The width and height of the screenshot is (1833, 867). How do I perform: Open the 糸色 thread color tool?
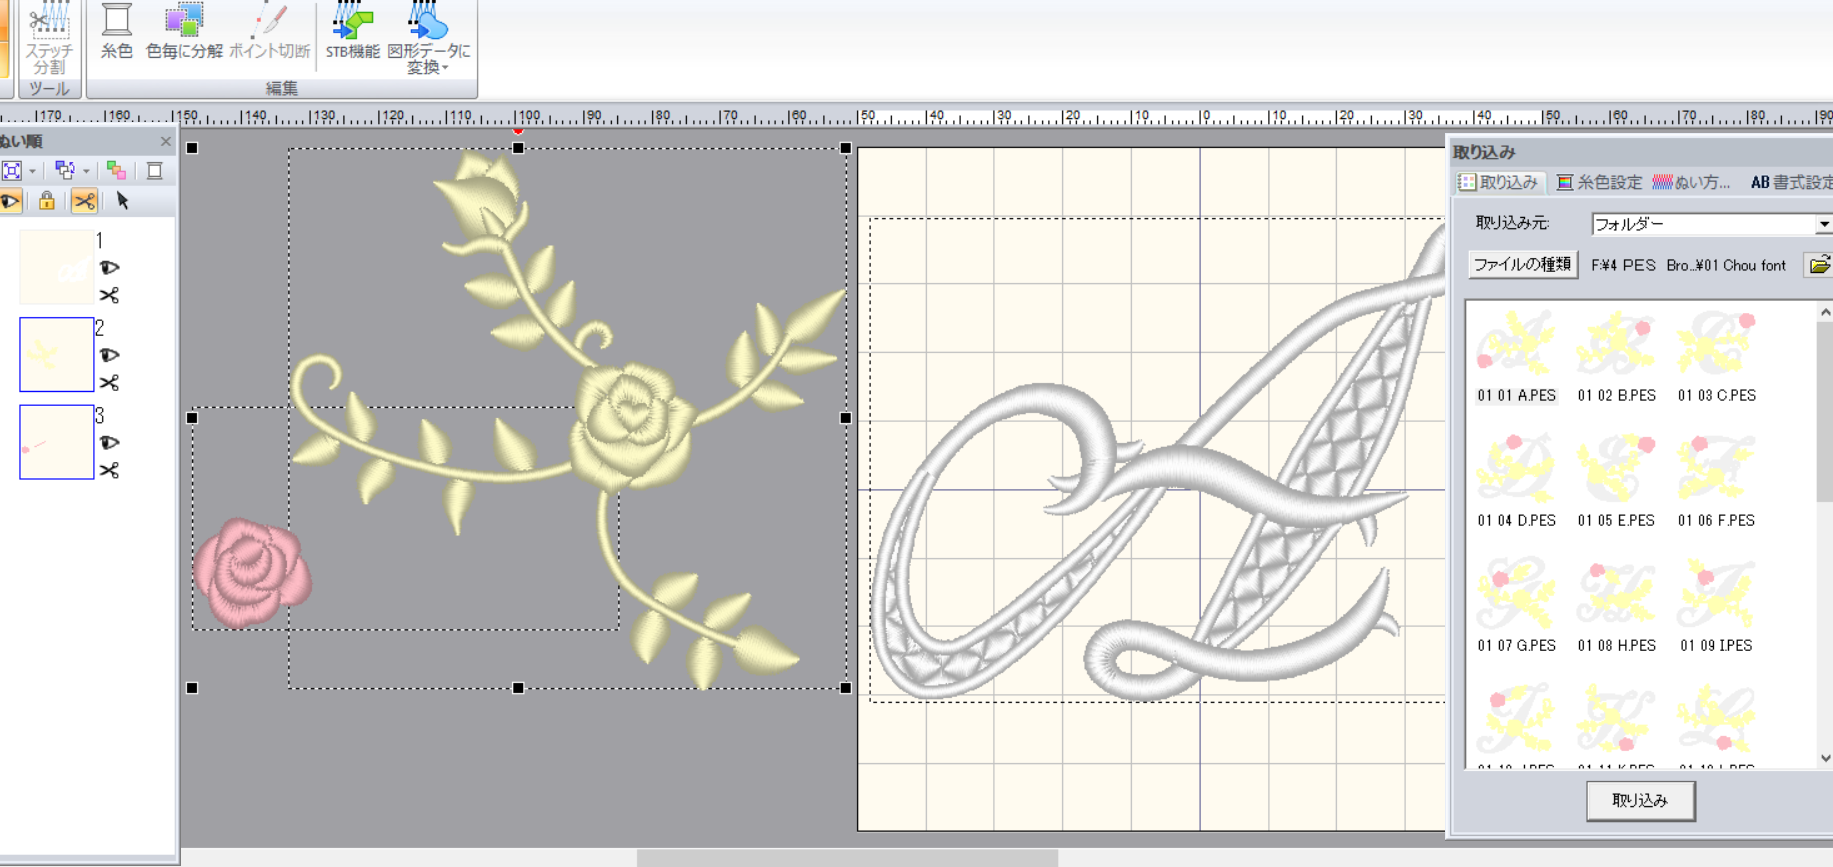pyautogui.click(x=116, y=32)
